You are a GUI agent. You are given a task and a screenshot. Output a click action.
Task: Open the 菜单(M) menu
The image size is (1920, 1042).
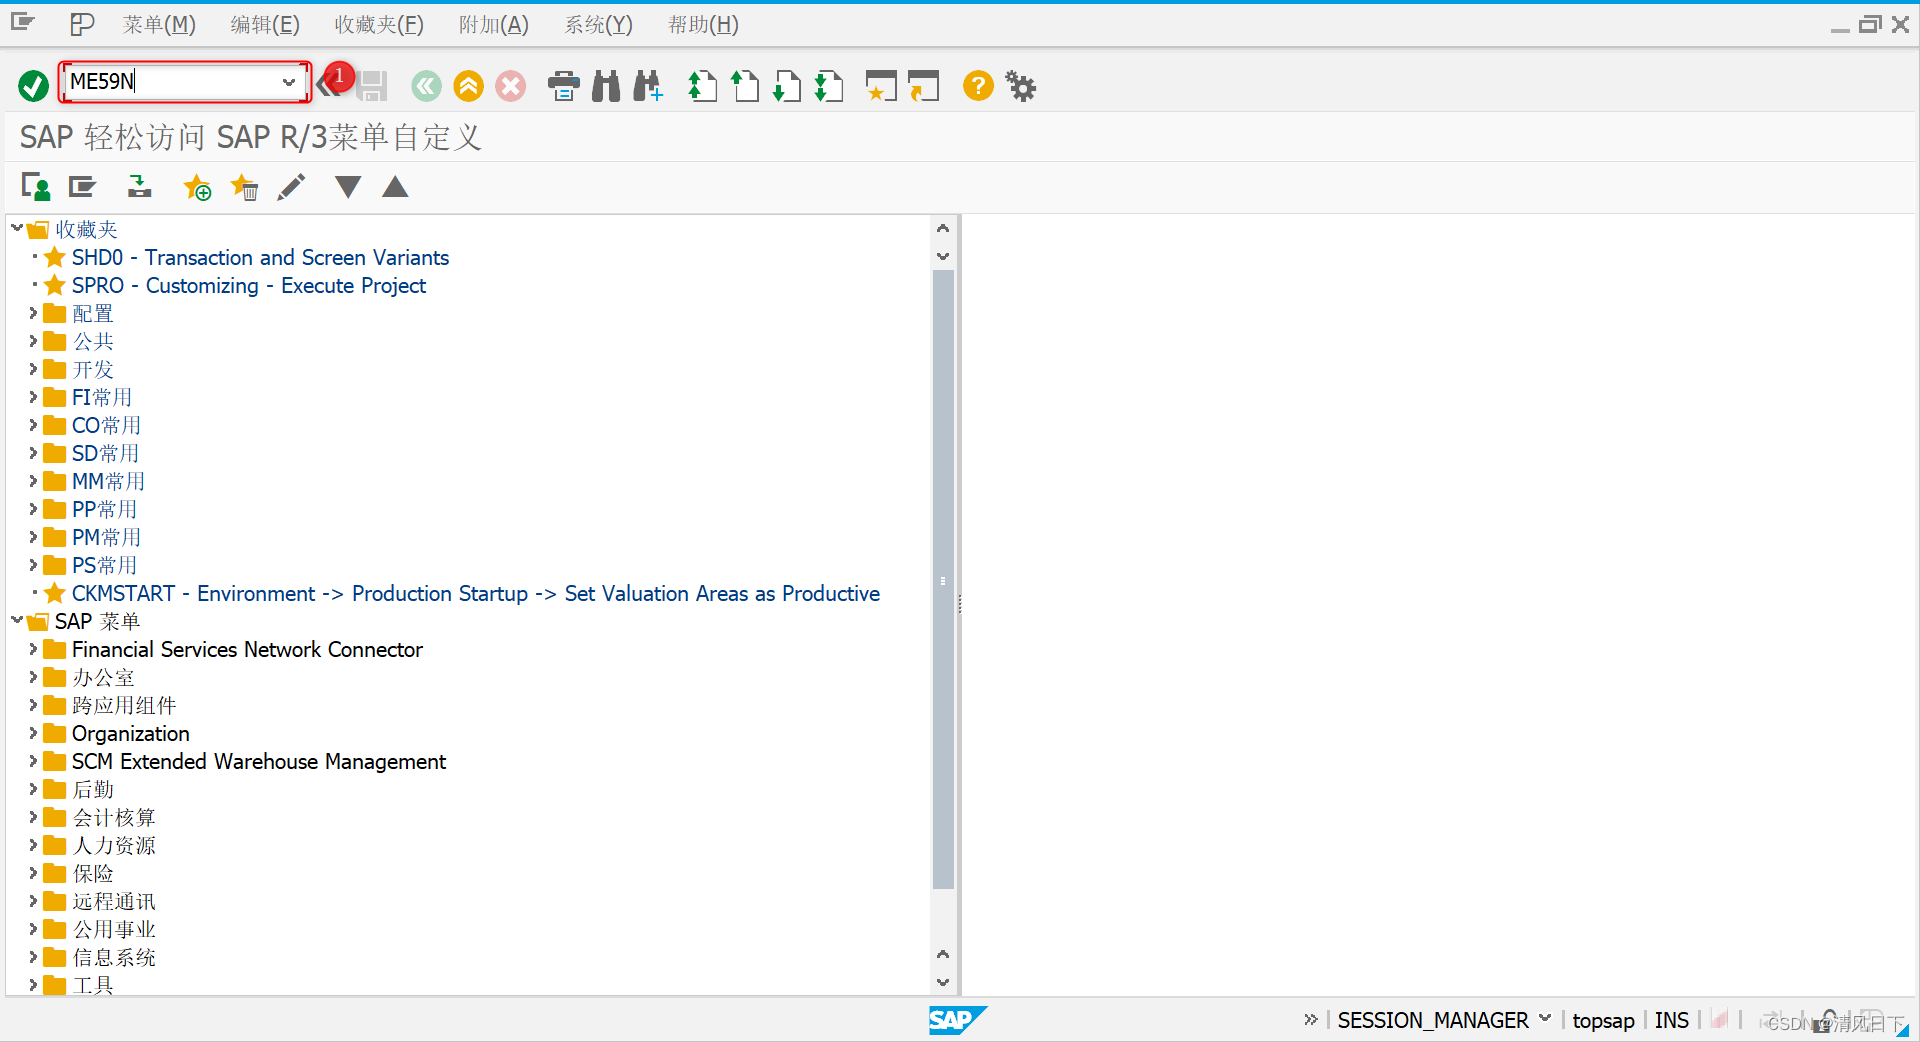tap(160, 25)
